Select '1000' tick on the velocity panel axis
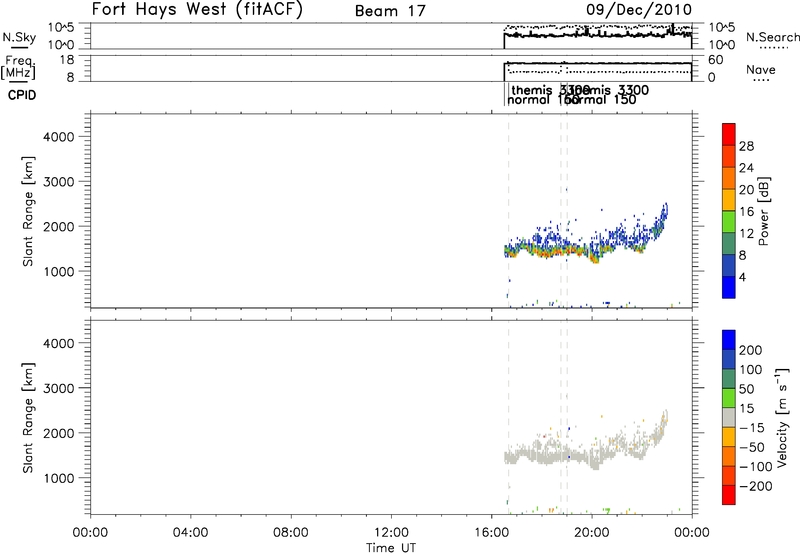Image resolution: width=800 pixels, height=554 pixels. [58, 478]
